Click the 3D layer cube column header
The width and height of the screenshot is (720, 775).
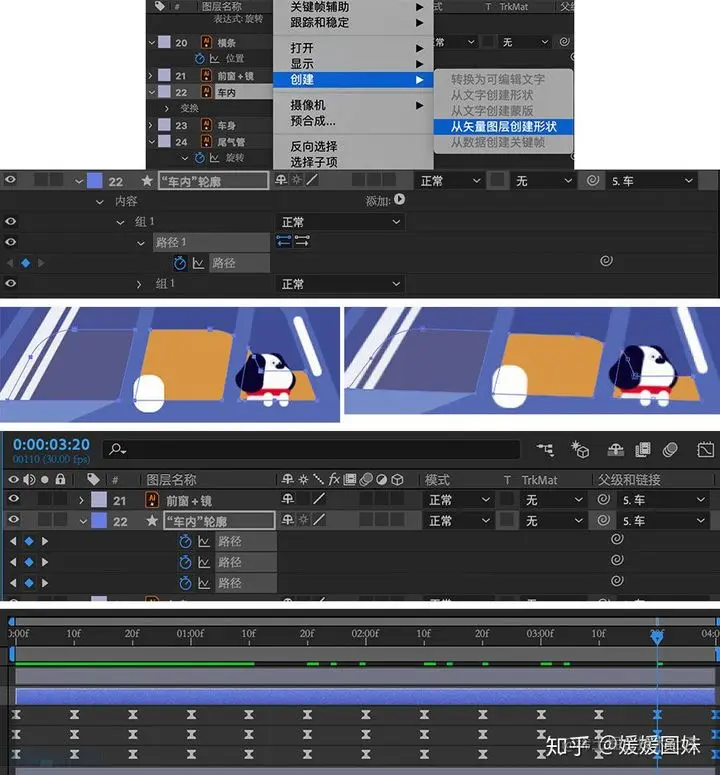click(x=397, y=479)
